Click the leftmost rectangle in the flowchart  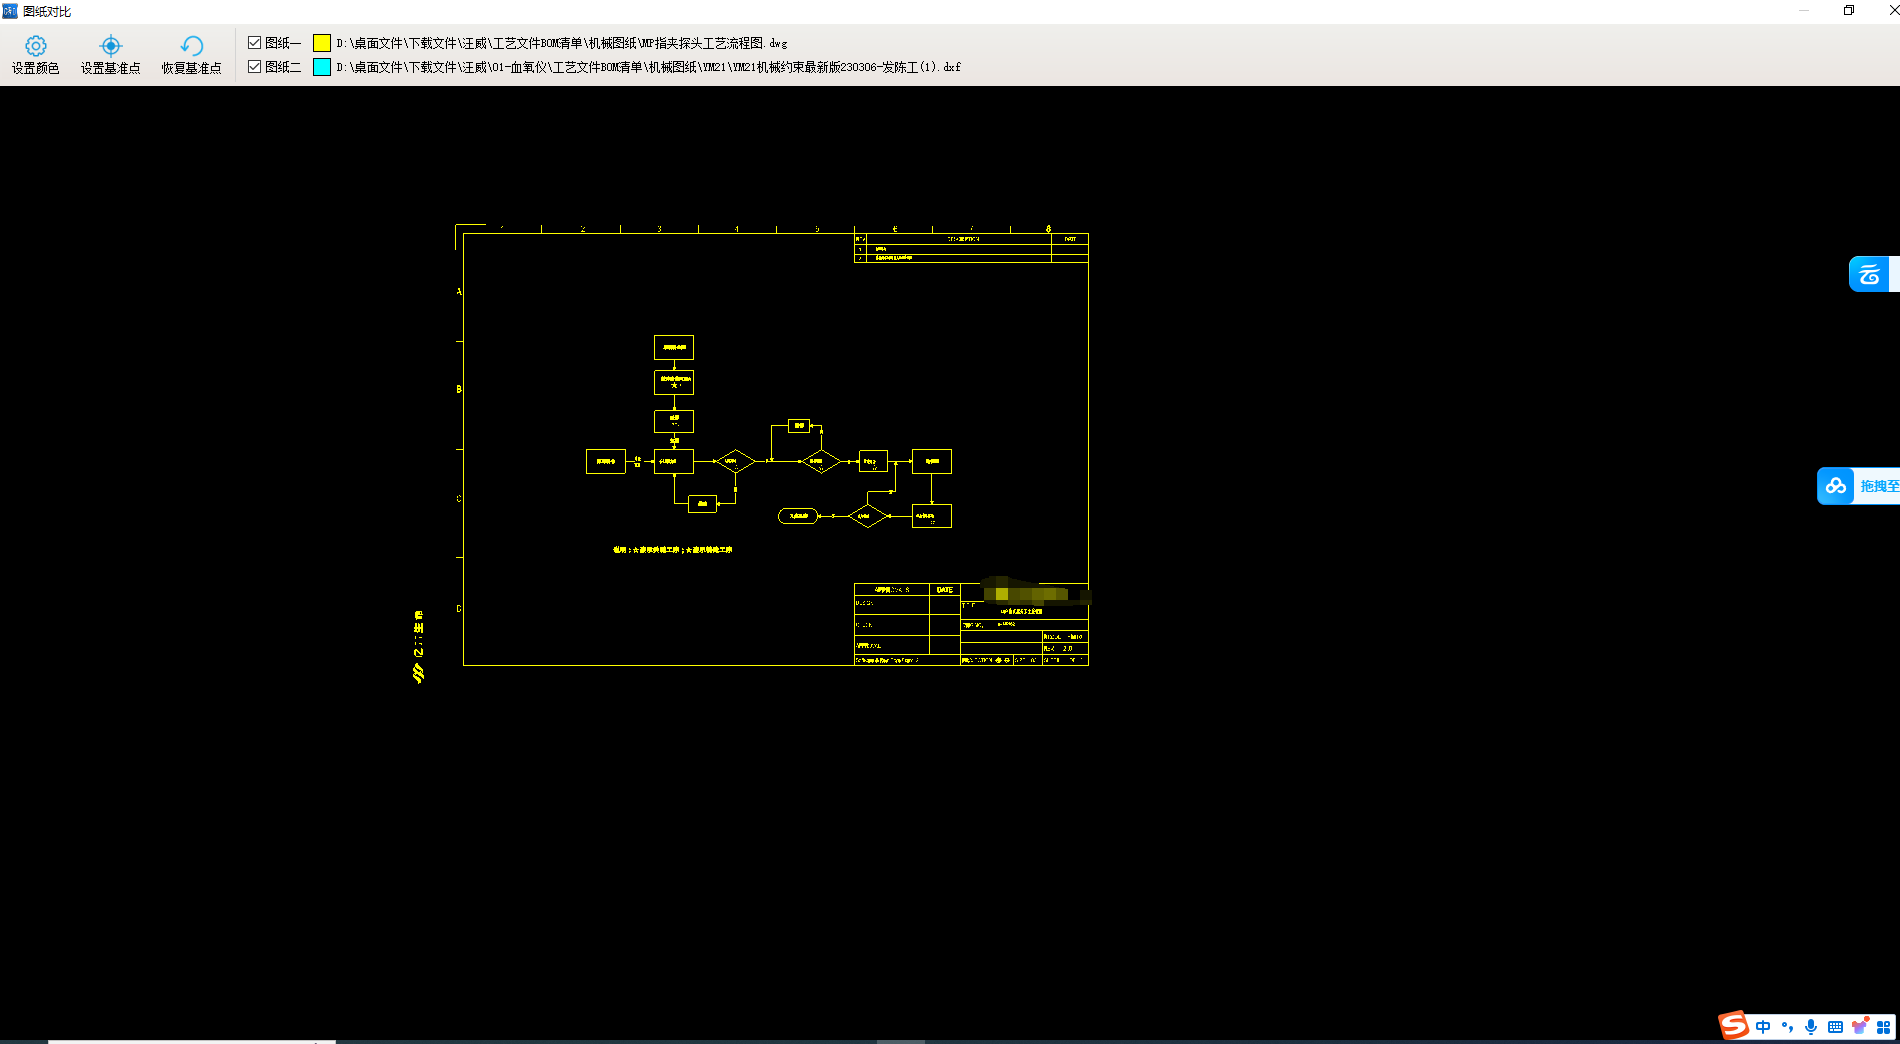(606, 461)
